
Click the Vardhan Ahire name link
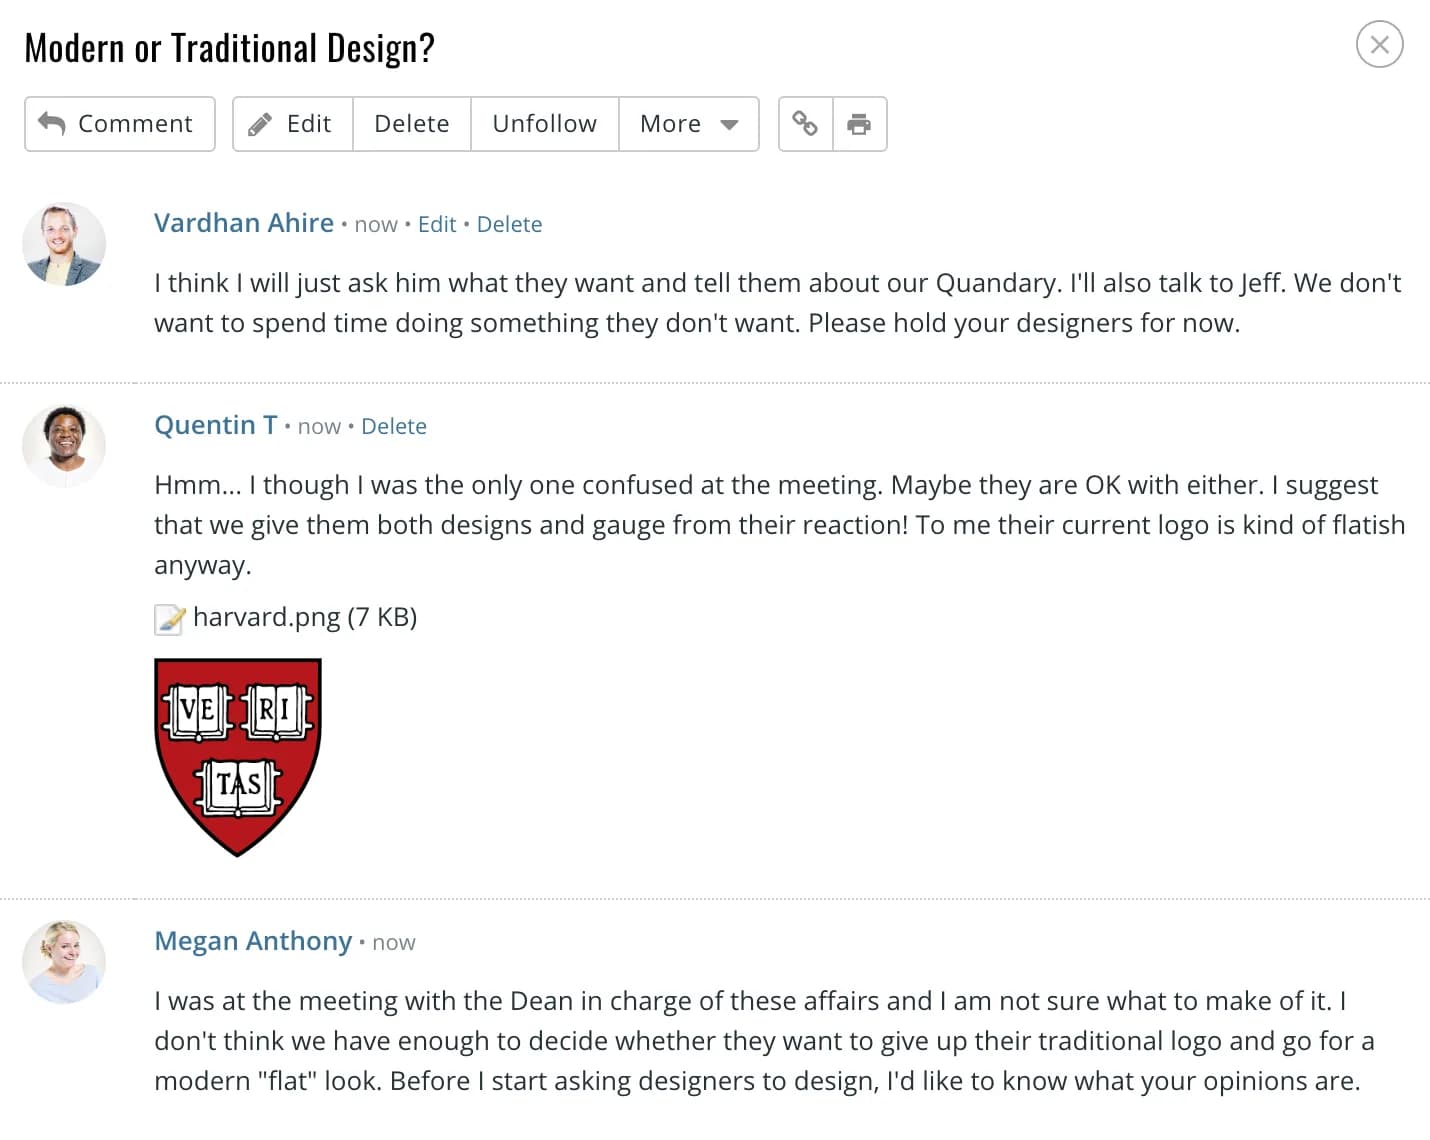tap(244, 223)
